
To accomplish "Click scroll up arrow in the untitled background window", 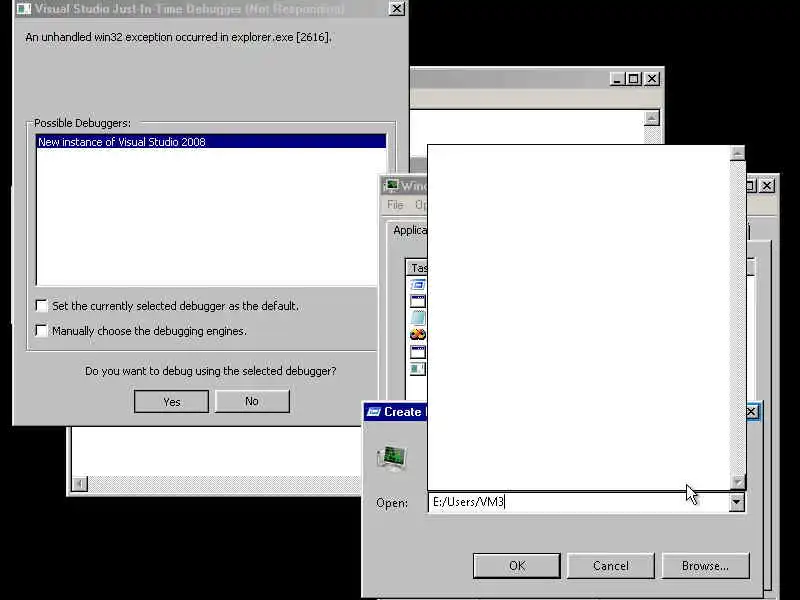I will click(x=652, y=118).
